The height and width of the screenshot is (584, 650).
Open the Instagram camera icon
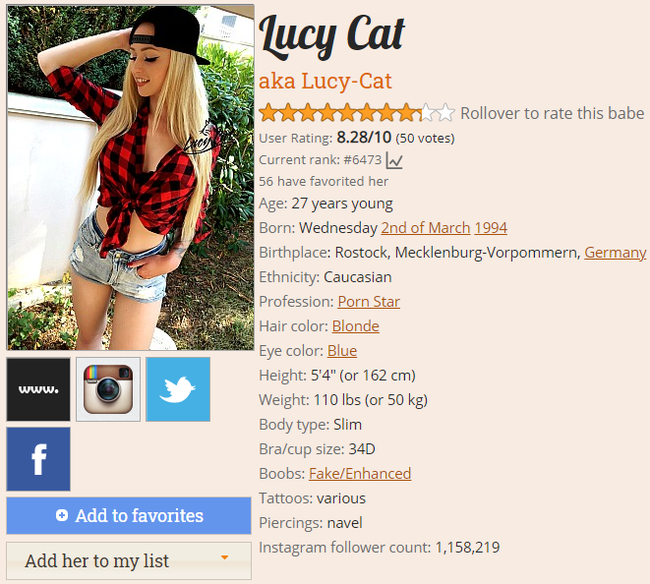108,390
